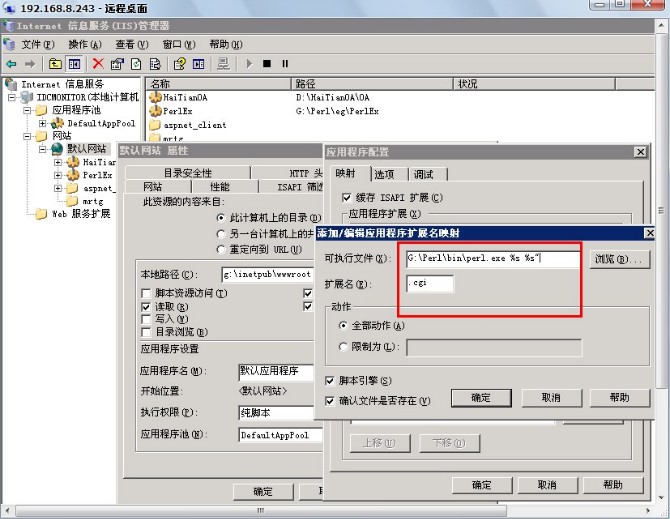Click the red Delete X toolbar icon
The image size is (670, 519).
[98, 63]
